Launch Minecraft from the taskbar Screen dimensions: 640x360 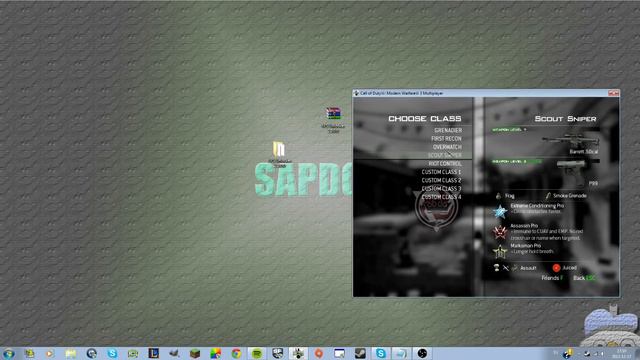tap(195, 353)
